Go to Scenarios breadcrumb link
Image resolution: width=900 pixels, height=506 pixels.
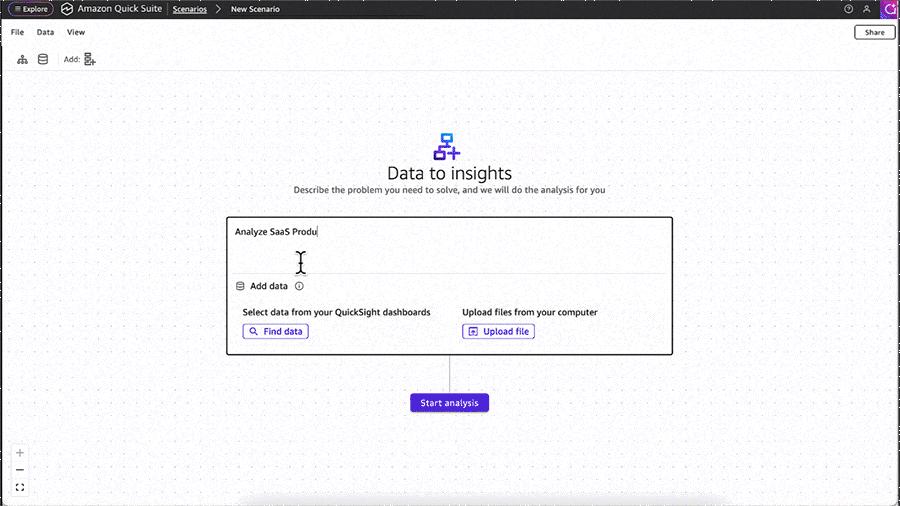(x=189, y=9)
